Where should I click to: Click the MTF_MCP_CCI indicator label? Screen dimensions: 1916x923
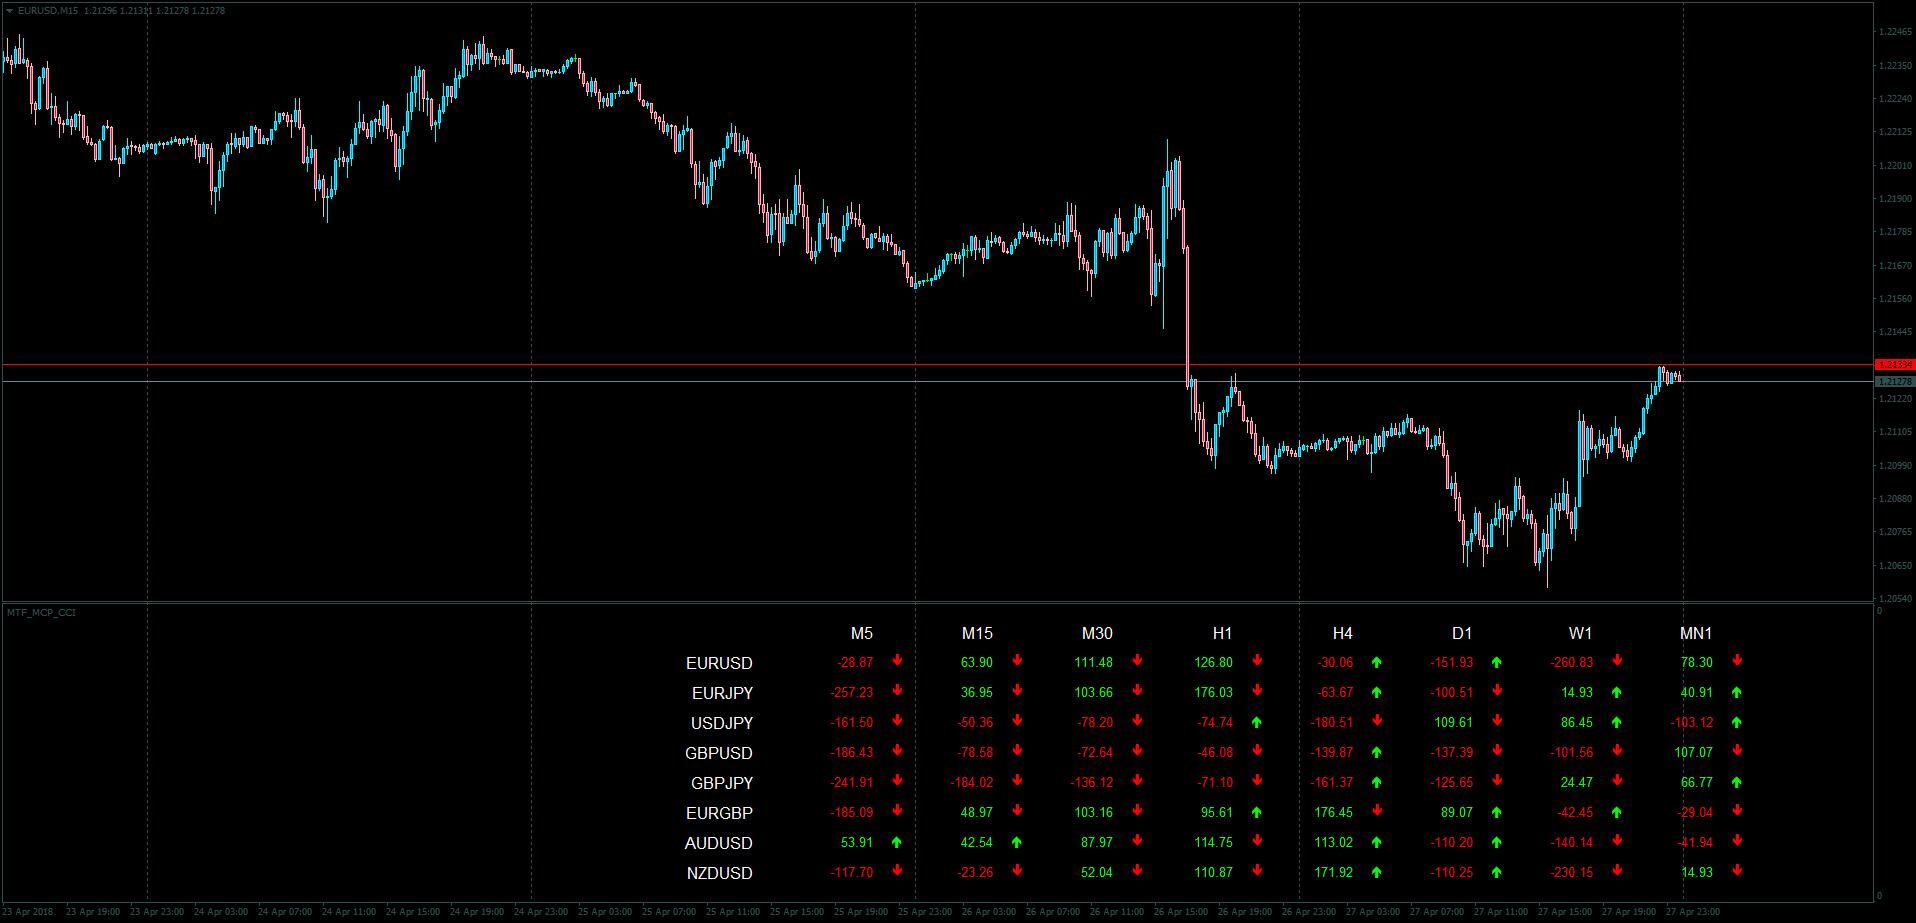tap(41, 612)
